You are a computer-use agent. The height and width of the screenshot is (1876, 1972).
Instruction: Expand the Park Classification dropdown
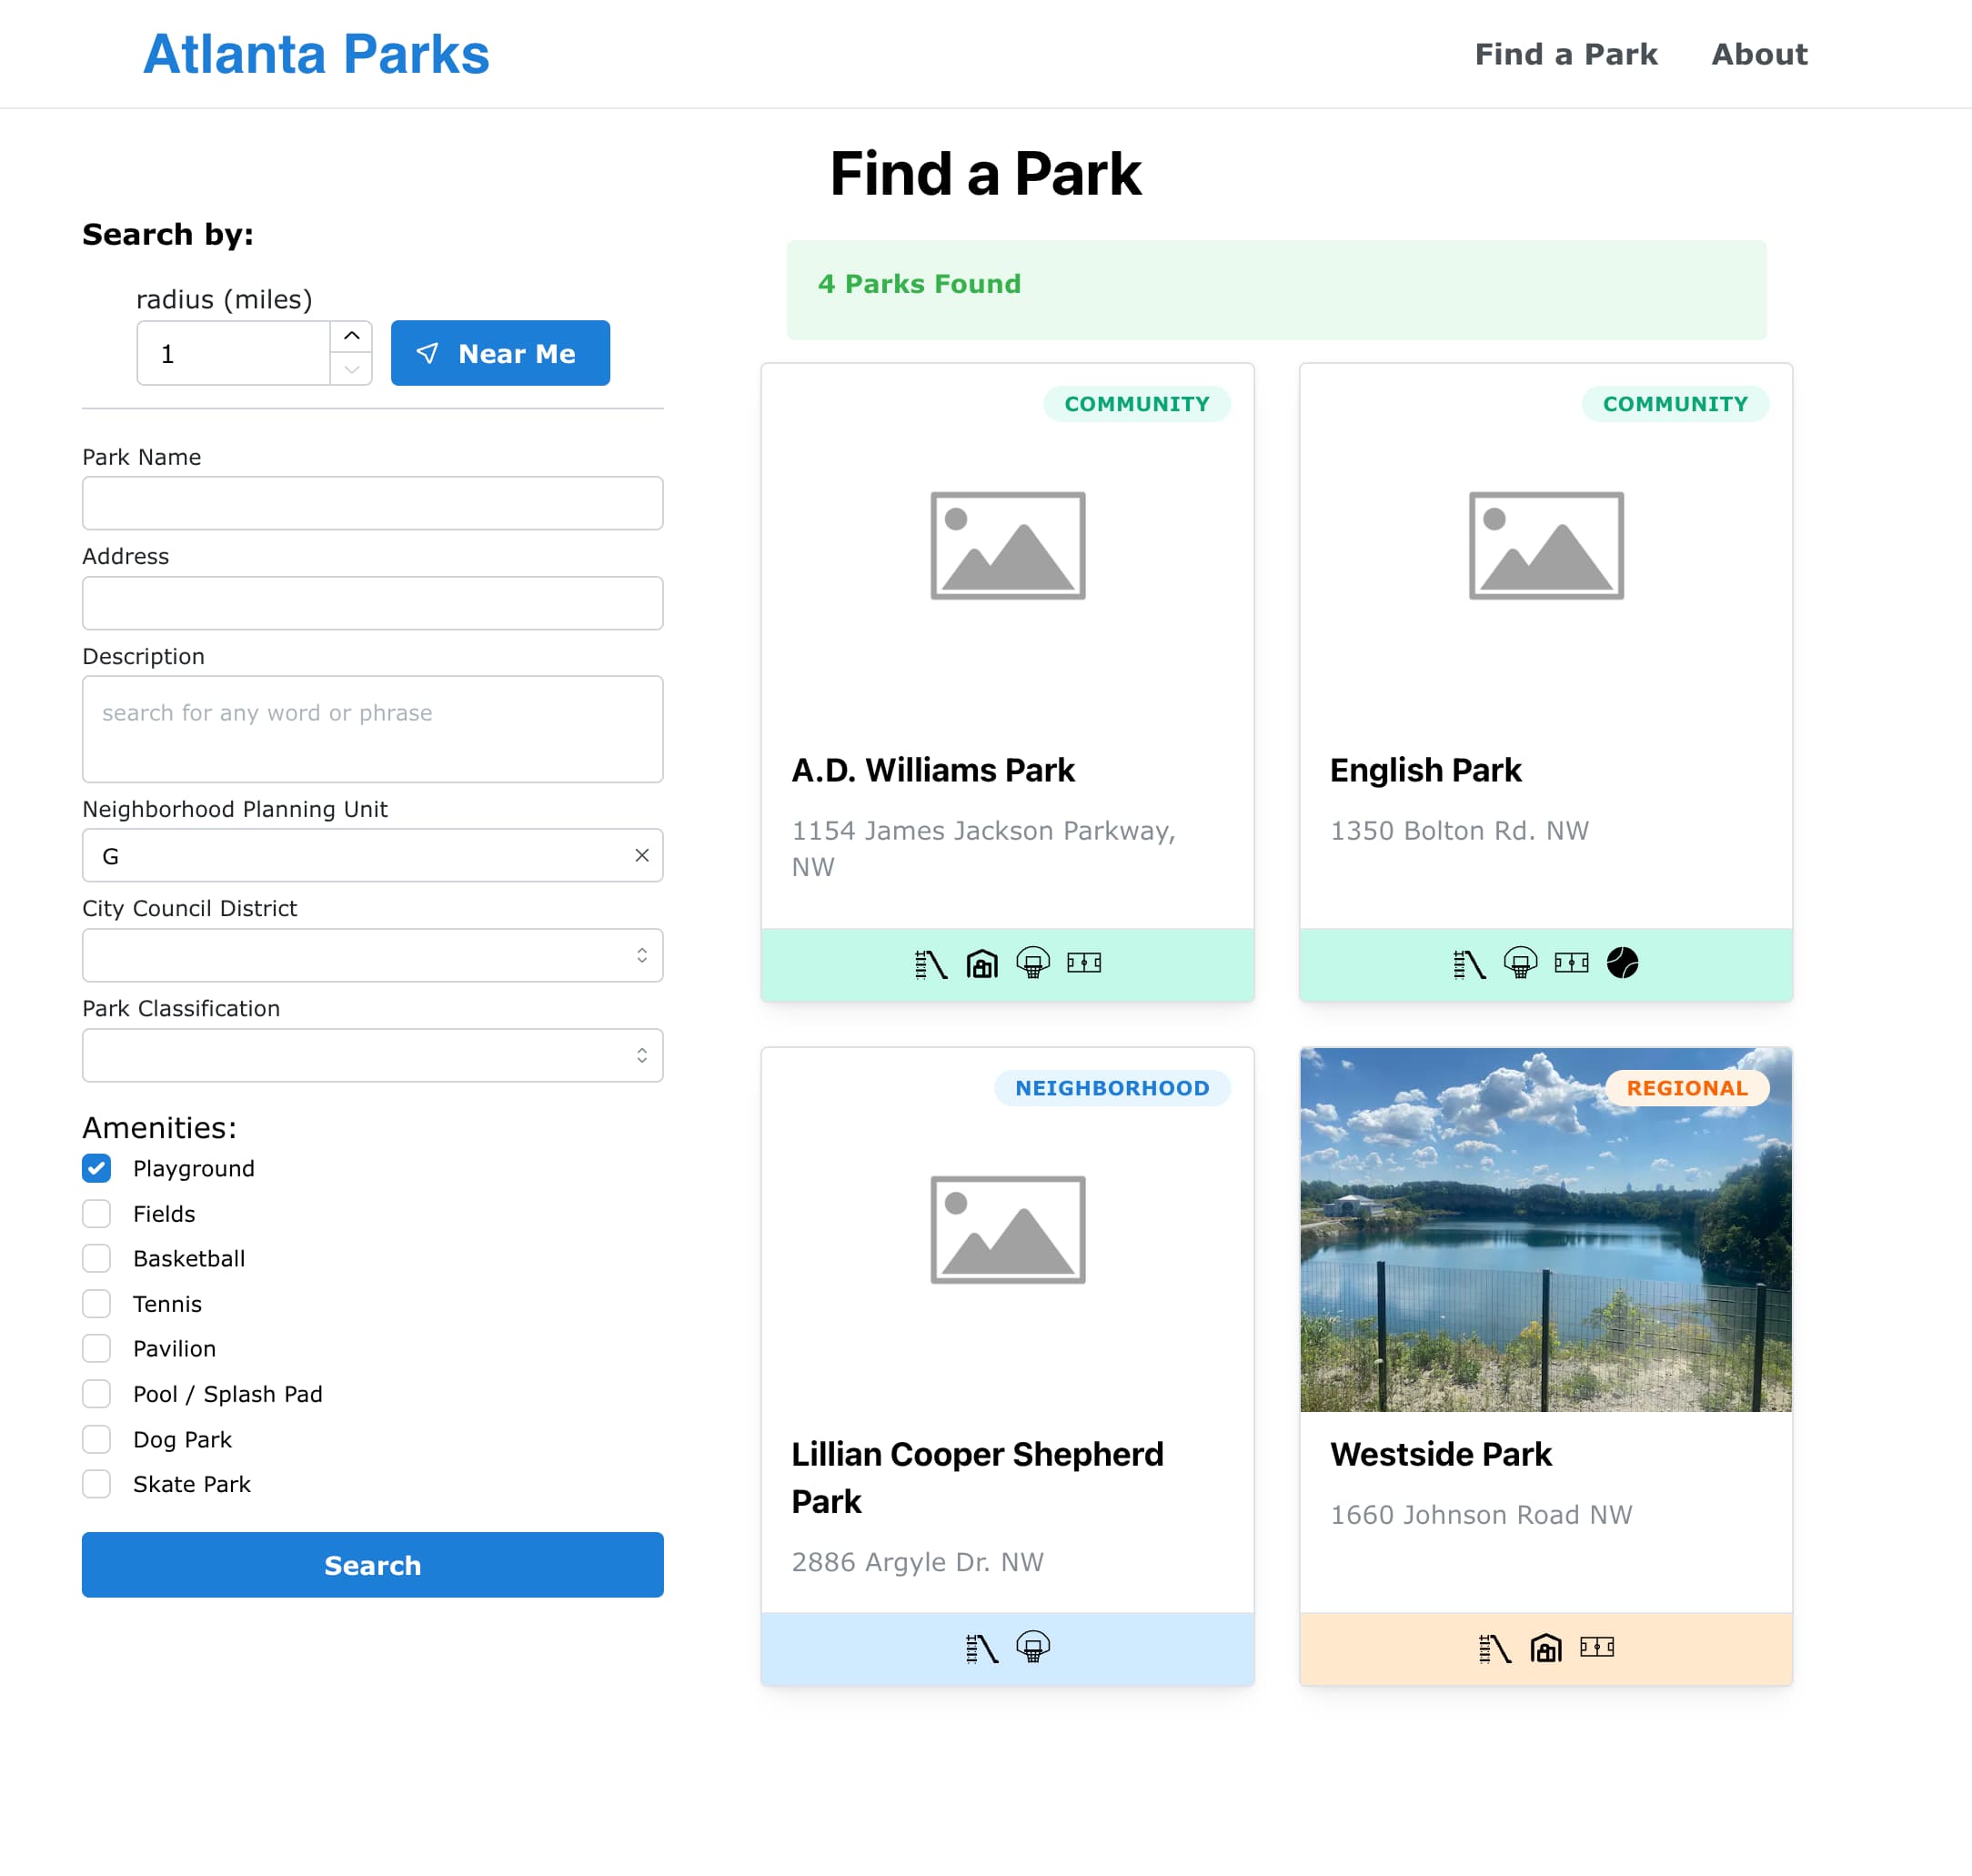(372, 1055)
